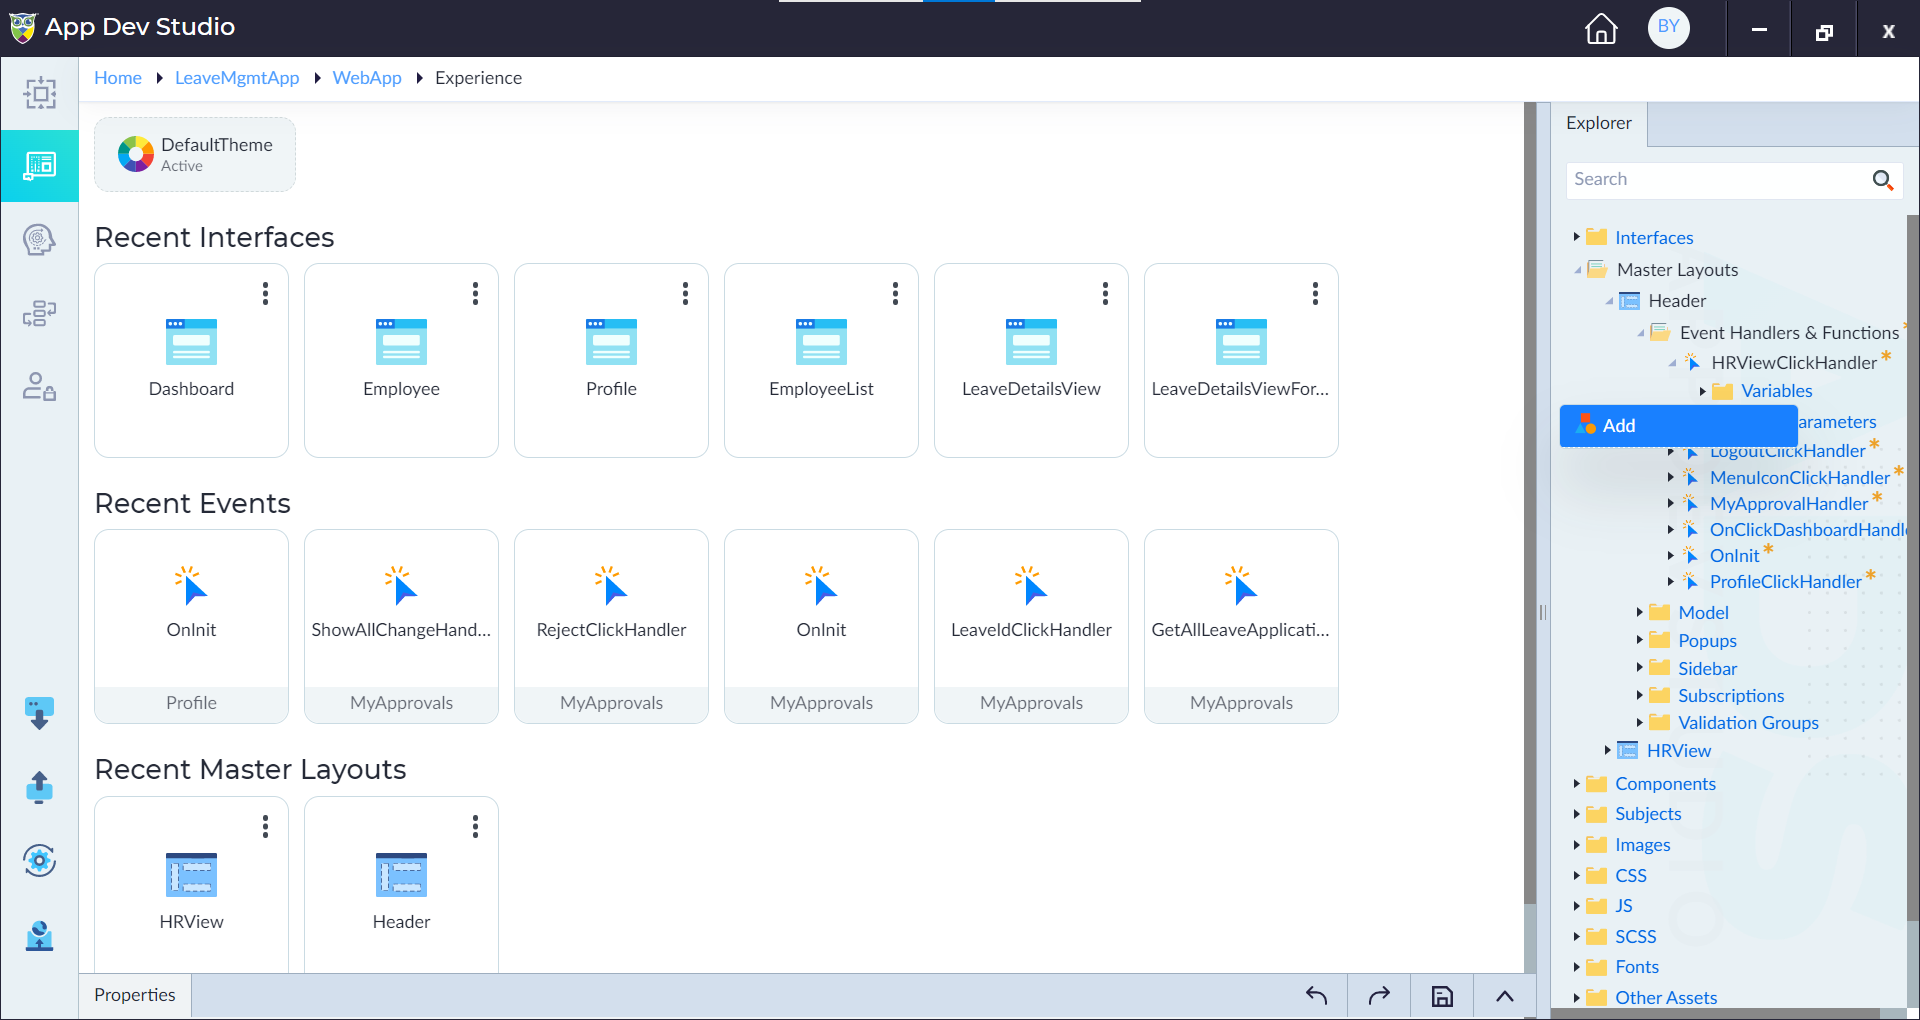This screenshot has height=1020, width=1920.
Task: Click the download arrow sidebar icon
Action: click(x=40, y=714)
